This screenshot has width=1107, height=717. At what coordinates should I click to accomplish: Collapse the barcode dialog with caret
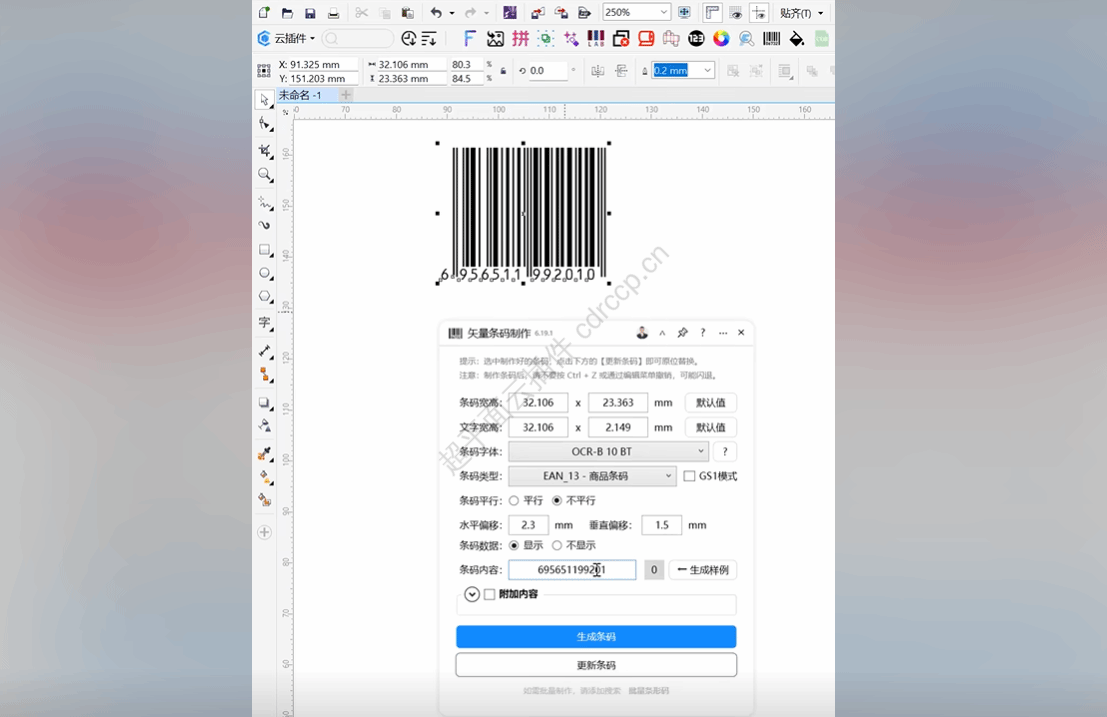[x=662, y=332]
